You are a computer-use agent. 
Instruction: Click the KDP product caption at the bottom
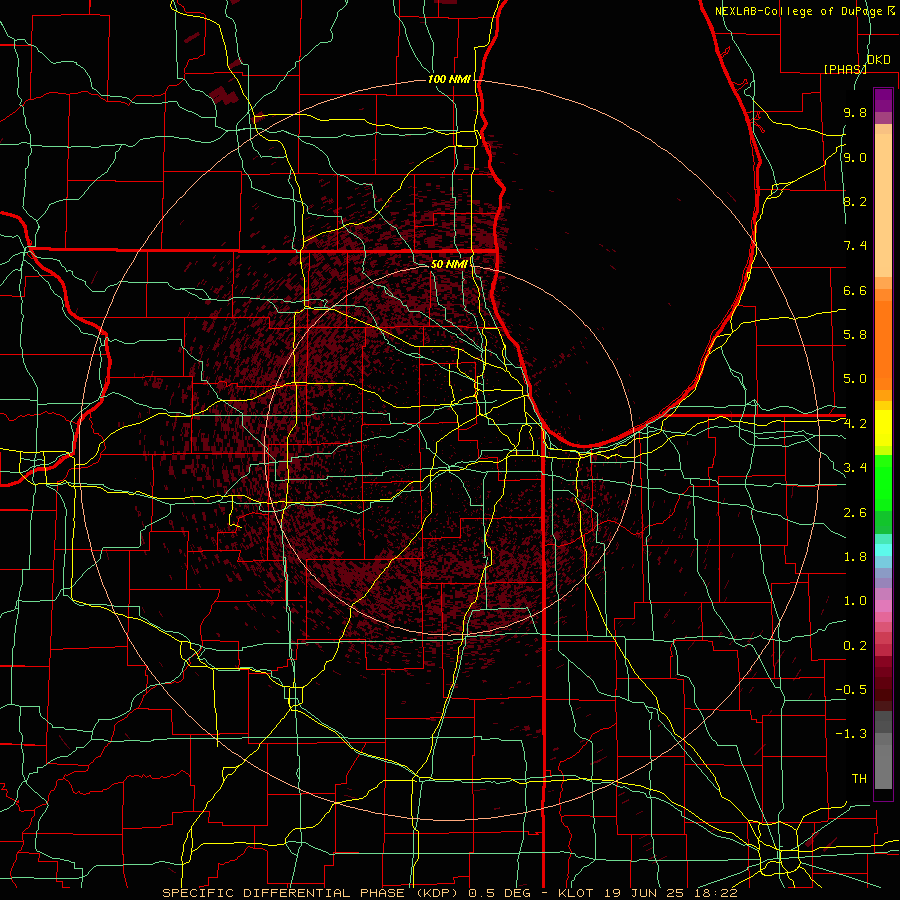[449, 893]
